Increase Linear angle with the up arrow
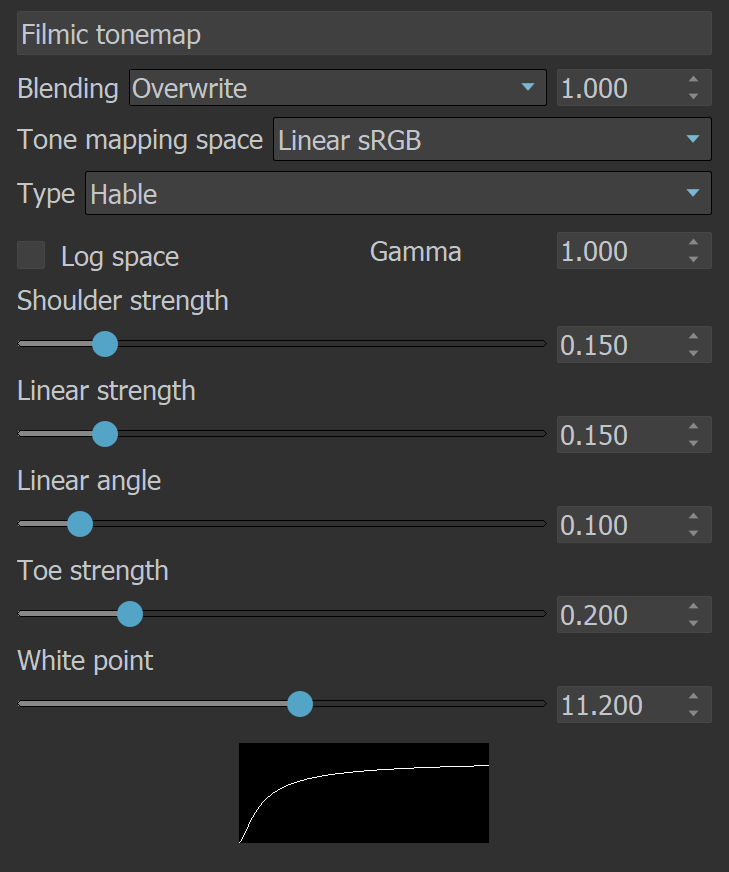The height and width of the screenshot is (872, 729). (x=693, y=517)
